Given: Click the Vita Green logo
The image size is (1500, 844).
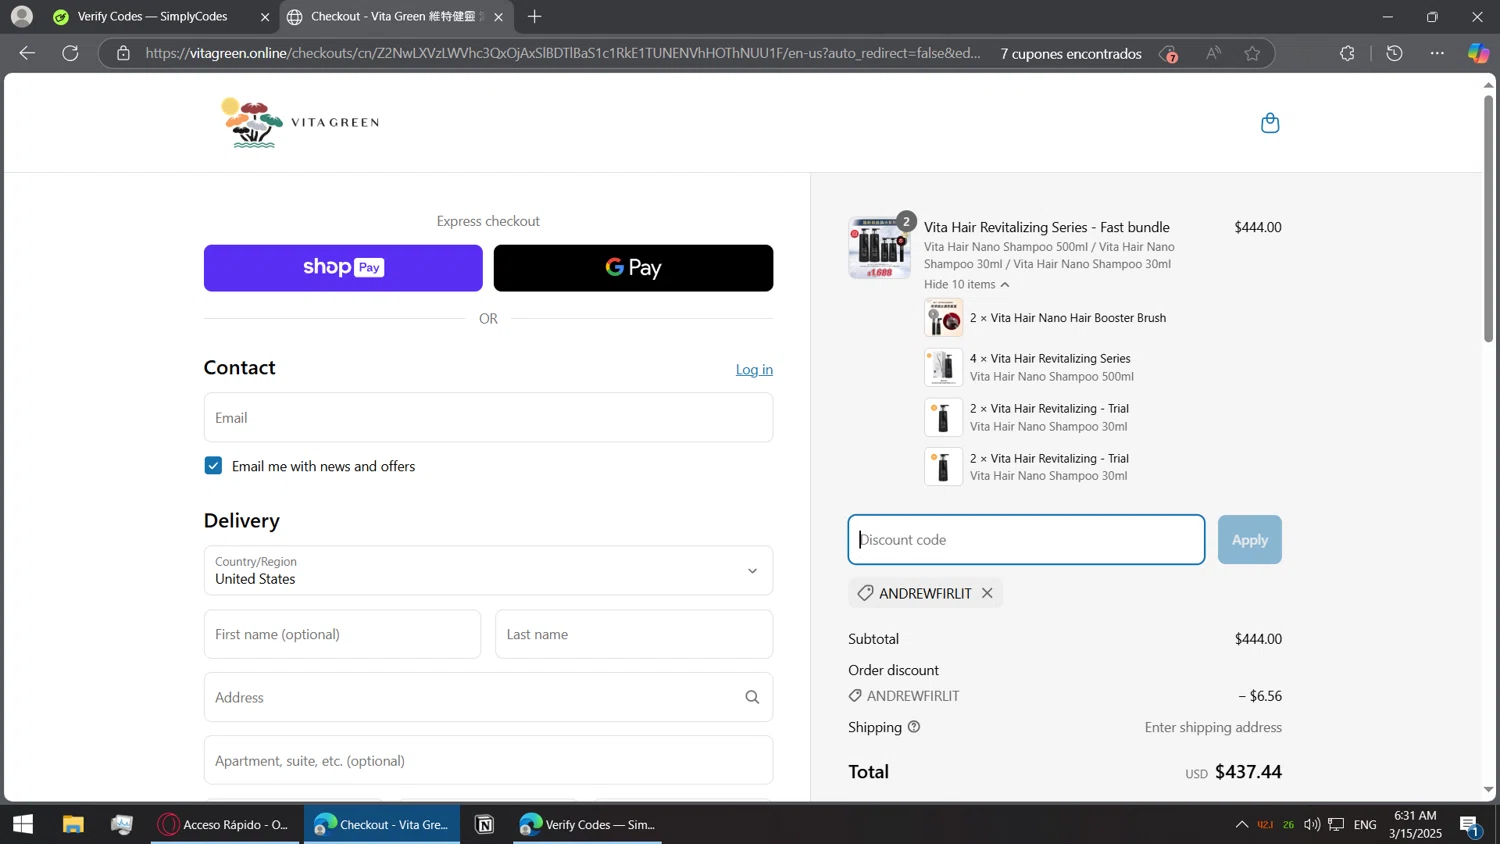Looking at the screenshot, I should (x=300, y=123).
